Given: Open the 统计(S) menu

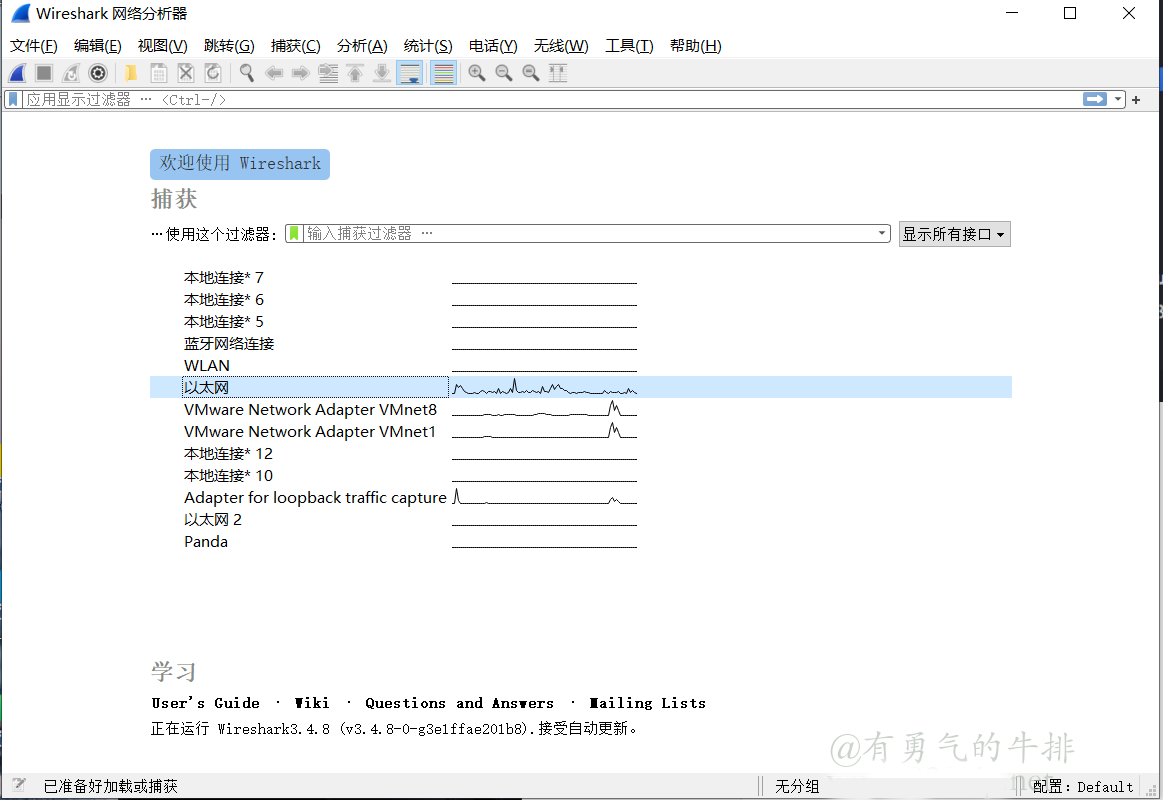Looking at the screenshot, I should tap(428, 45).
